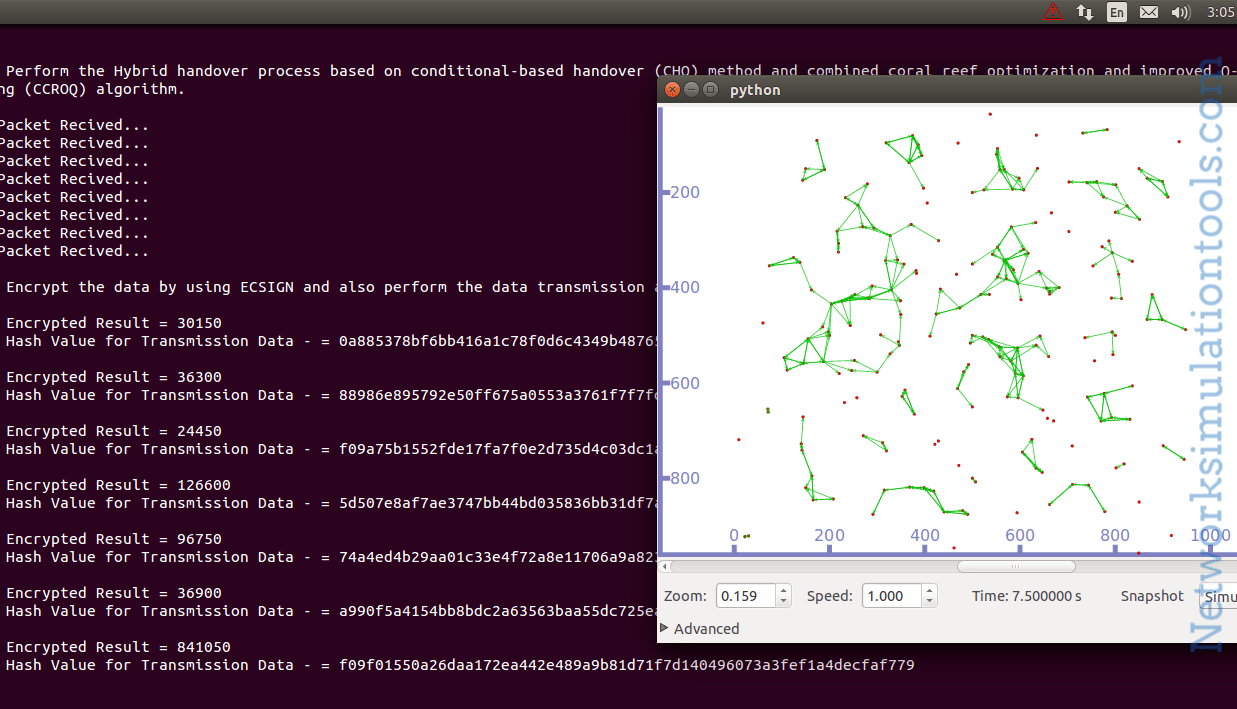Click the clock showing 3:05 to open calendar
The width and height of the screenshot is (1237, 709).
pos(1220,12)
